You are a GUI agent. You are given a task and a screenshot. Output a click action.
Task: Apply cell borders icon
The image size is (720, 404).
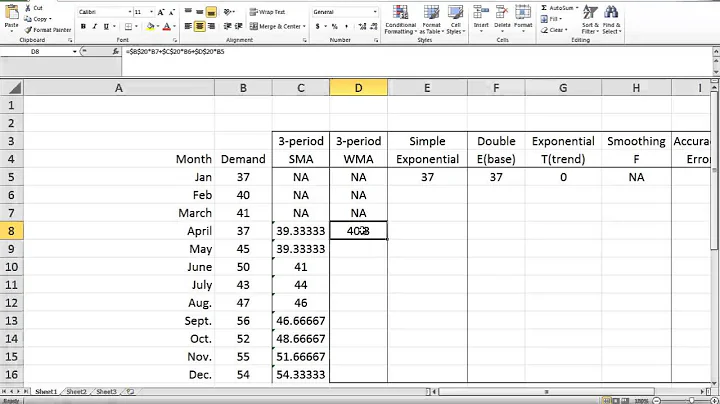(129, 27)
